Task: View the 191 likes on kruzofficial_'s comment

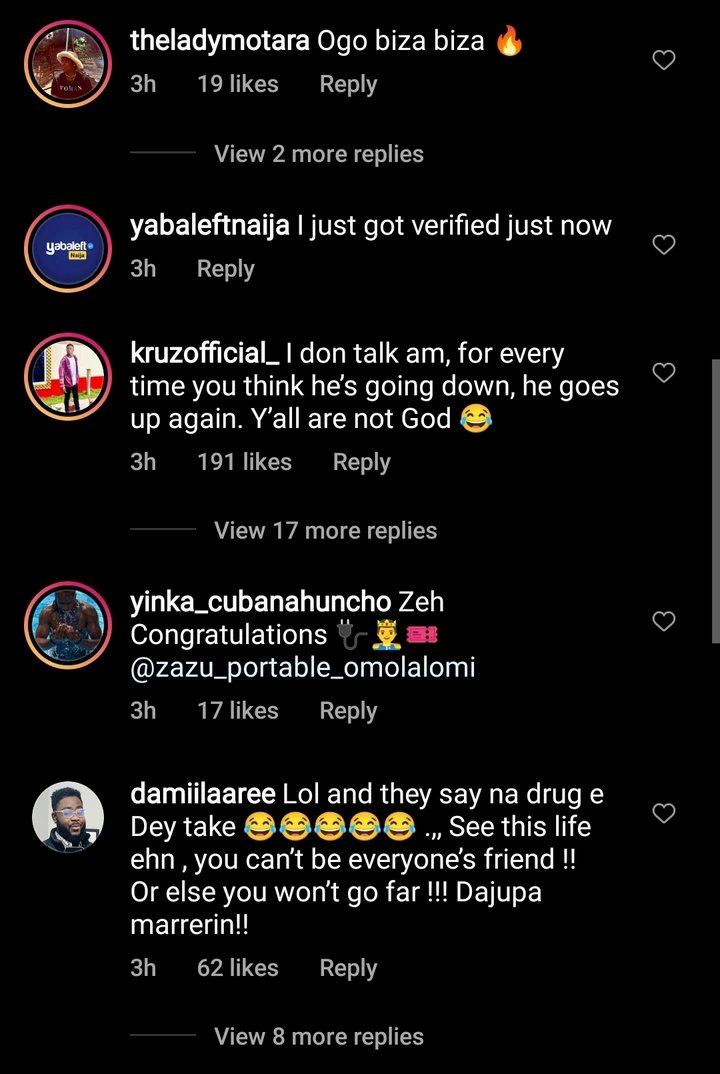Action: point(244,462)
